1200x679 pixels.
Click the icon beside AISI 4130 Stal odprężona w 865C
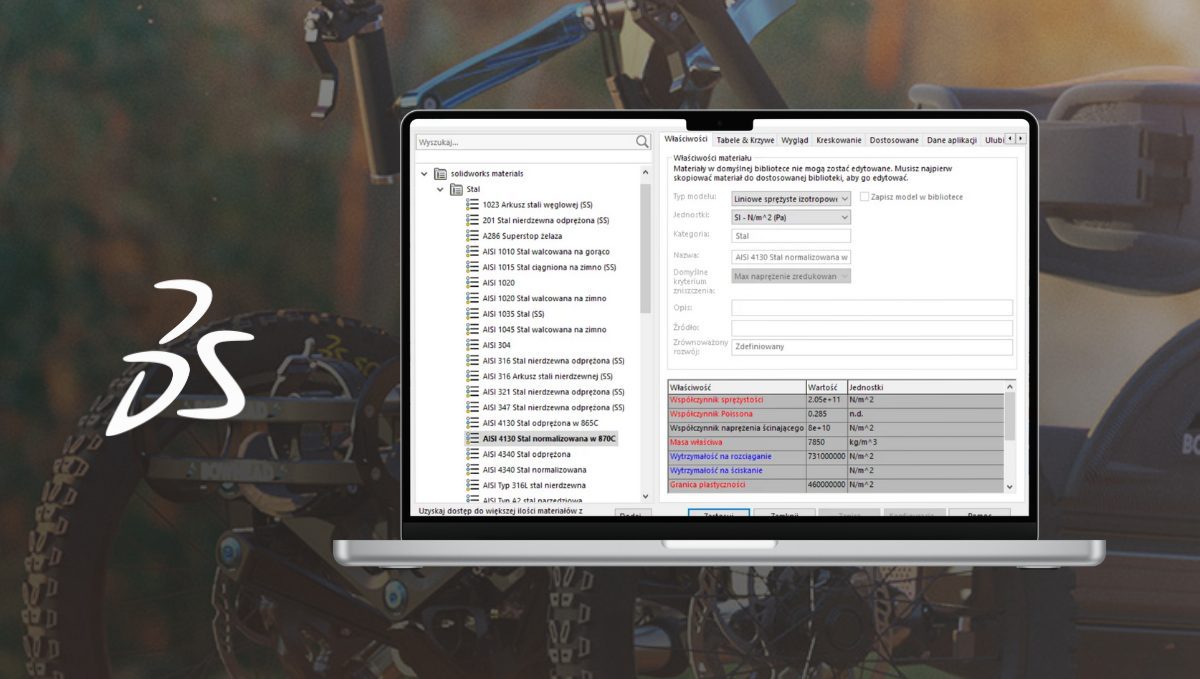473,423
